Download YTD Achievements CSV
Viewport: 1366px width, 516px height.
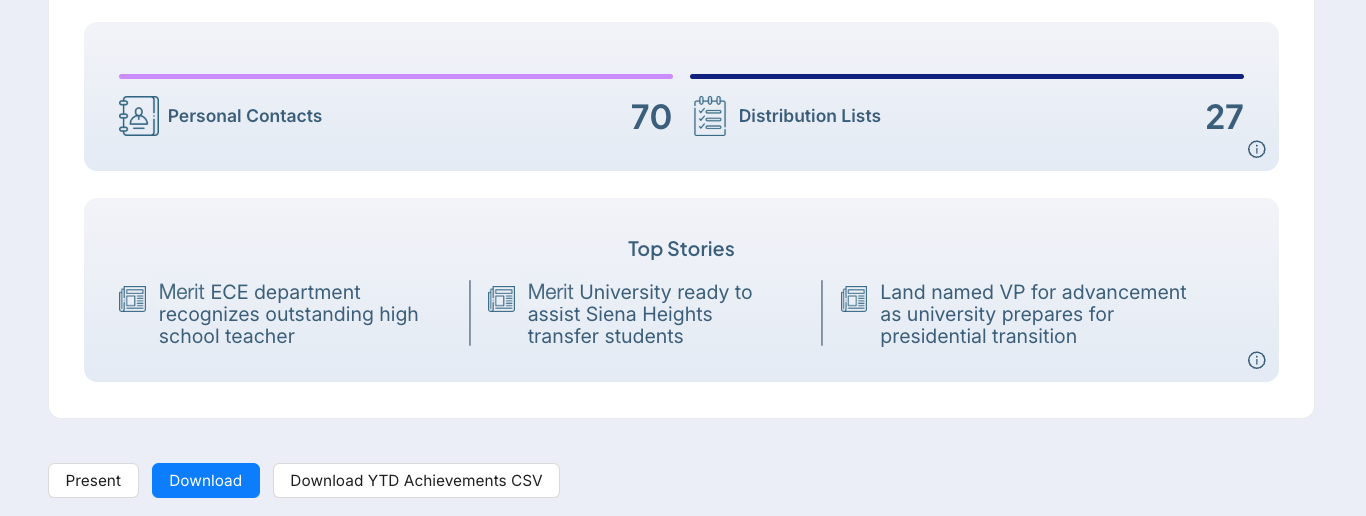pos(416,480)
